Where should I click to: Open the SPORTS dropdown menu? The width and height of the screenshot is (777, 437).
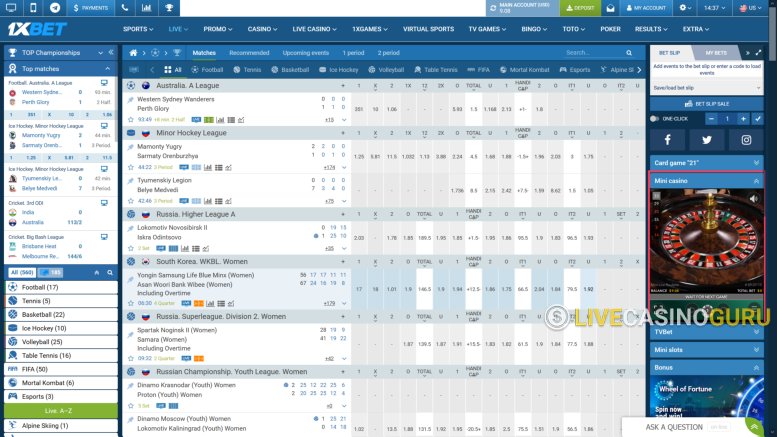(x=138, y=29)
